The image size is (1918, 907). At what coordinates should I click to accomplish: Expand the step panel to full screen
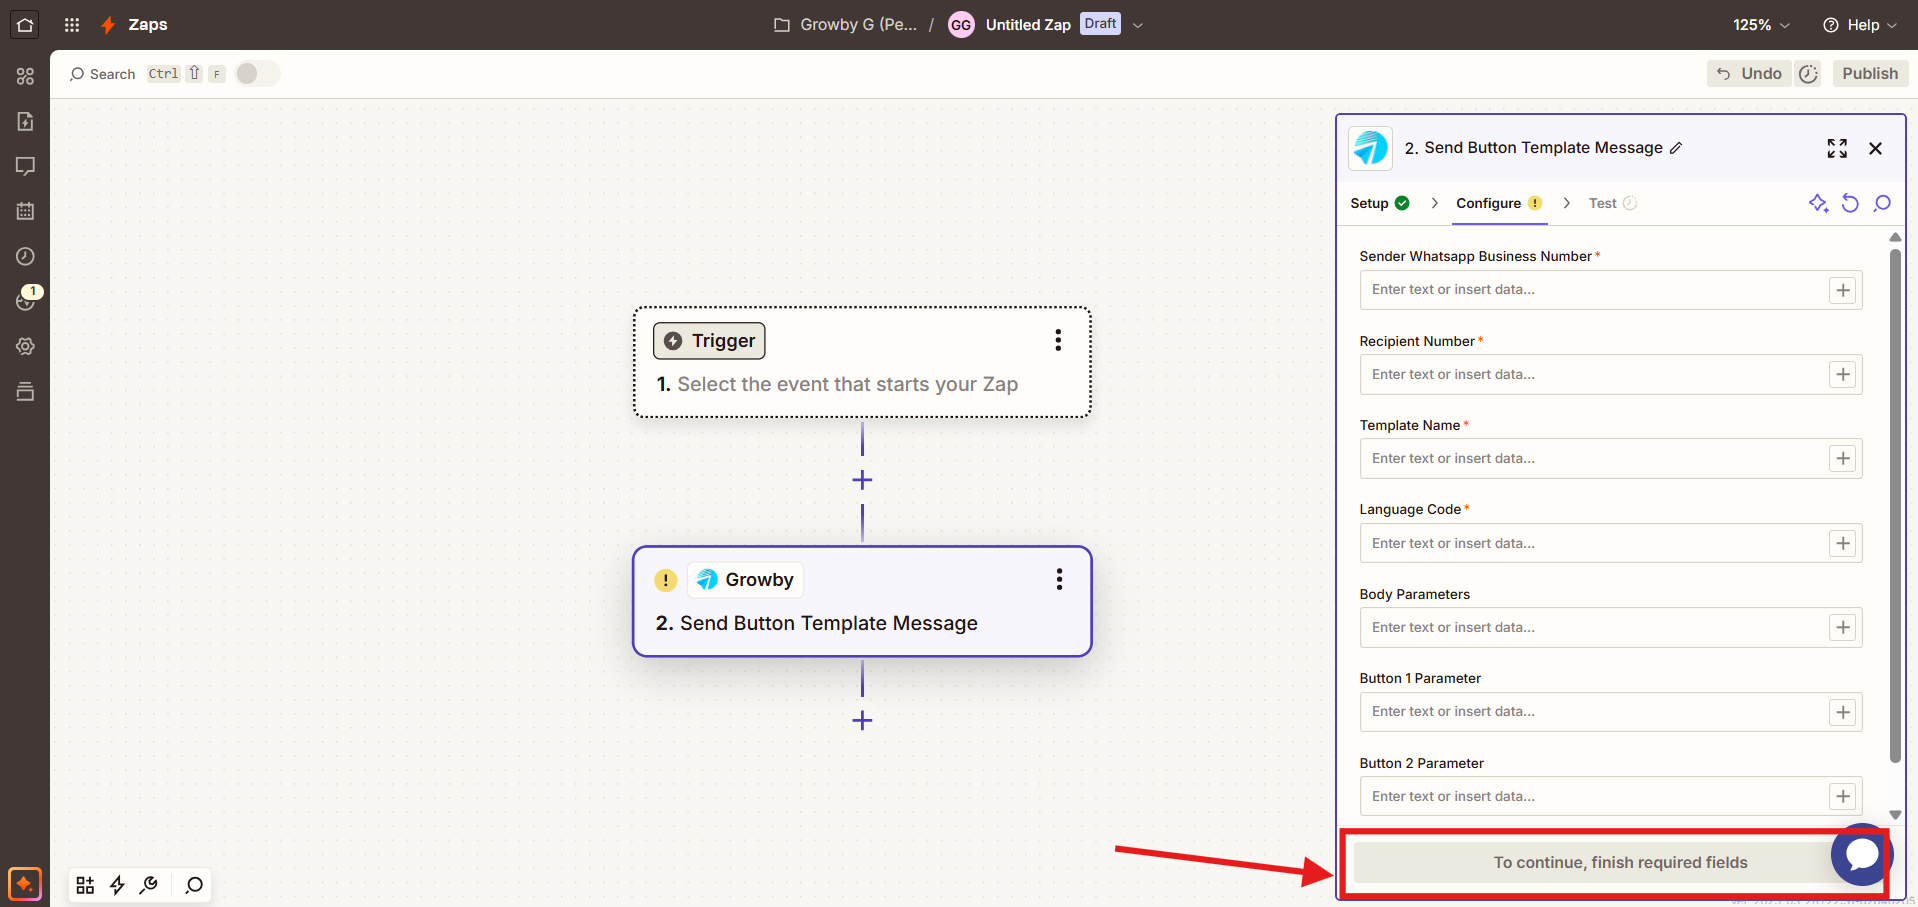coord(1837,148)
